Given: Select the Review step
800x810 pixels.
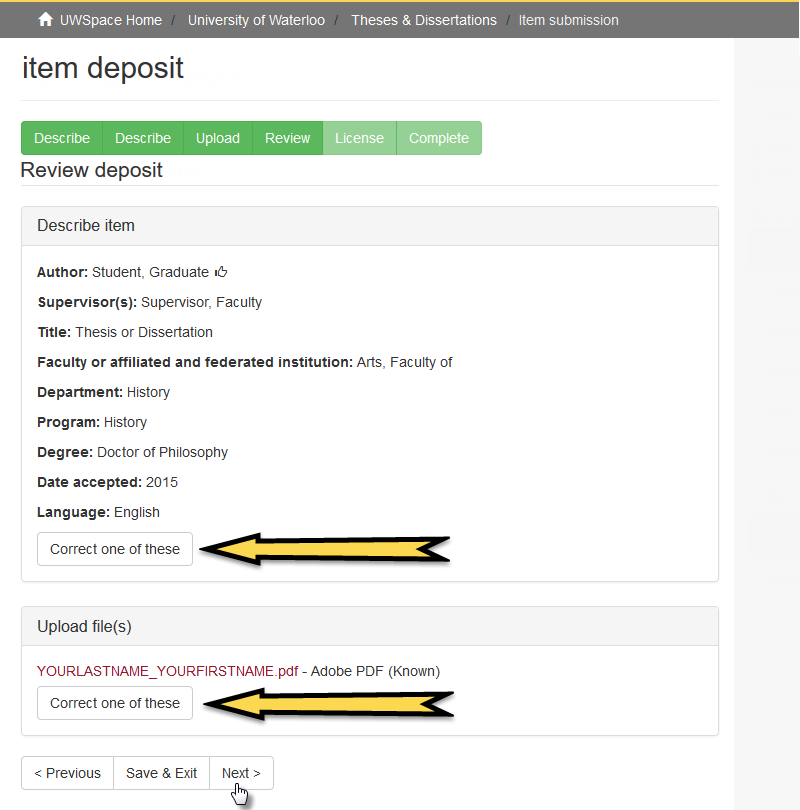Looking at the screenshot, I should [287, 138].
